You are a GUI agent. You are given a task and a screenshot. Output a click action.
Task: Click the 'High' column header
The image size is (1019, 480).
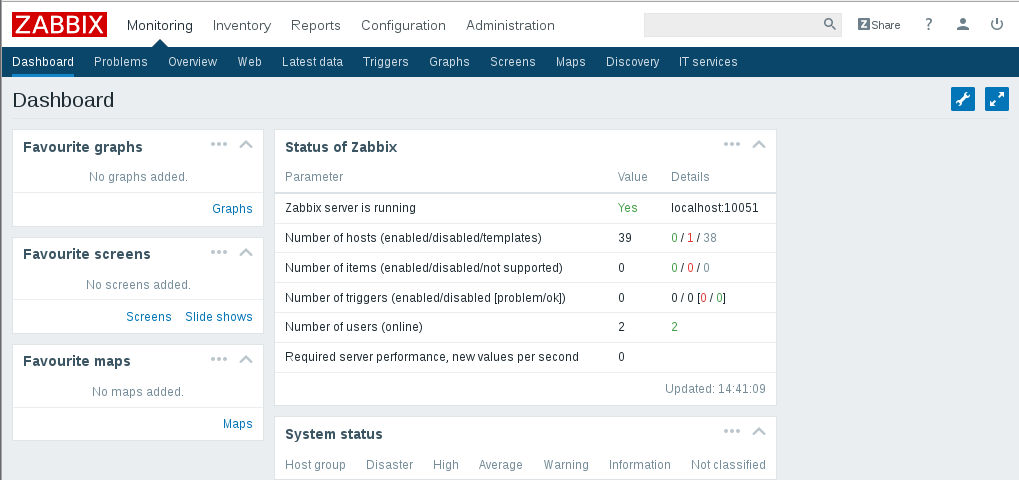(446, 464)
